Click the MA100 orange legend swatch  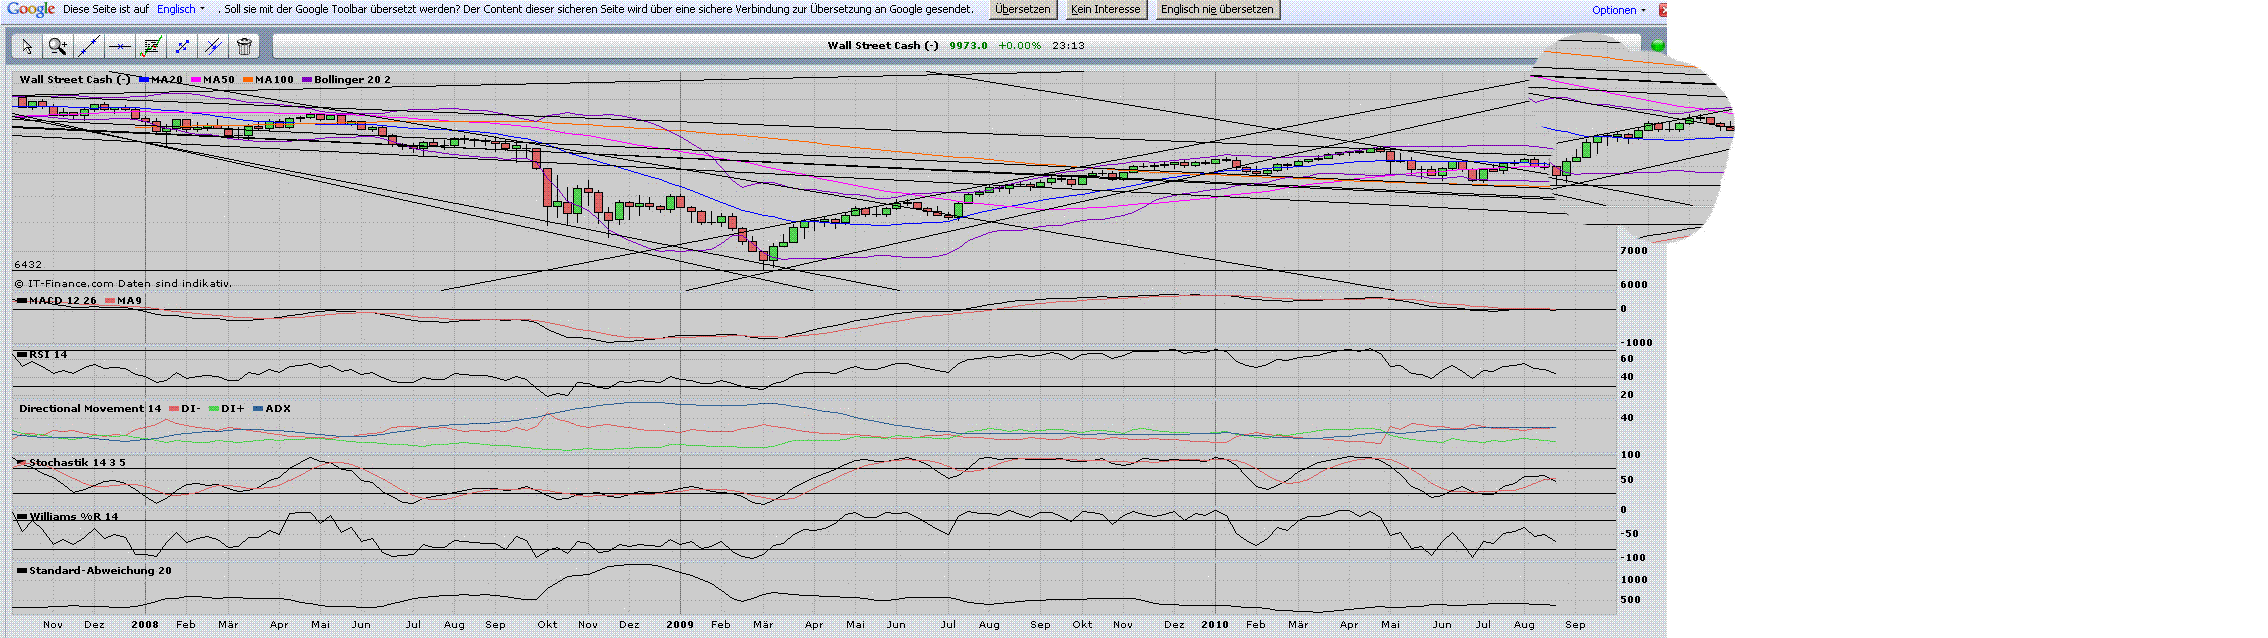[248, 80]
